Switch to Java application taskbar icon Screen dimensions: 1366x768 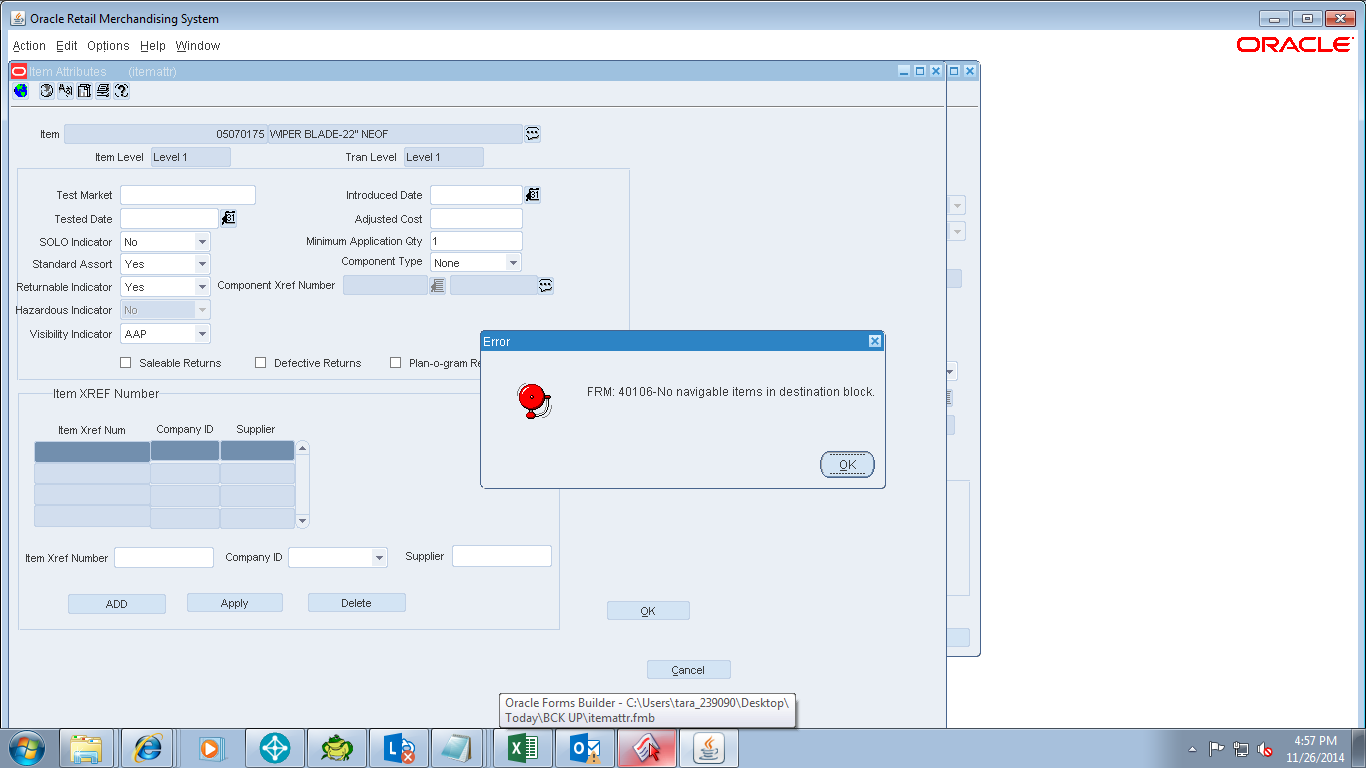click(x=709, y=748)
